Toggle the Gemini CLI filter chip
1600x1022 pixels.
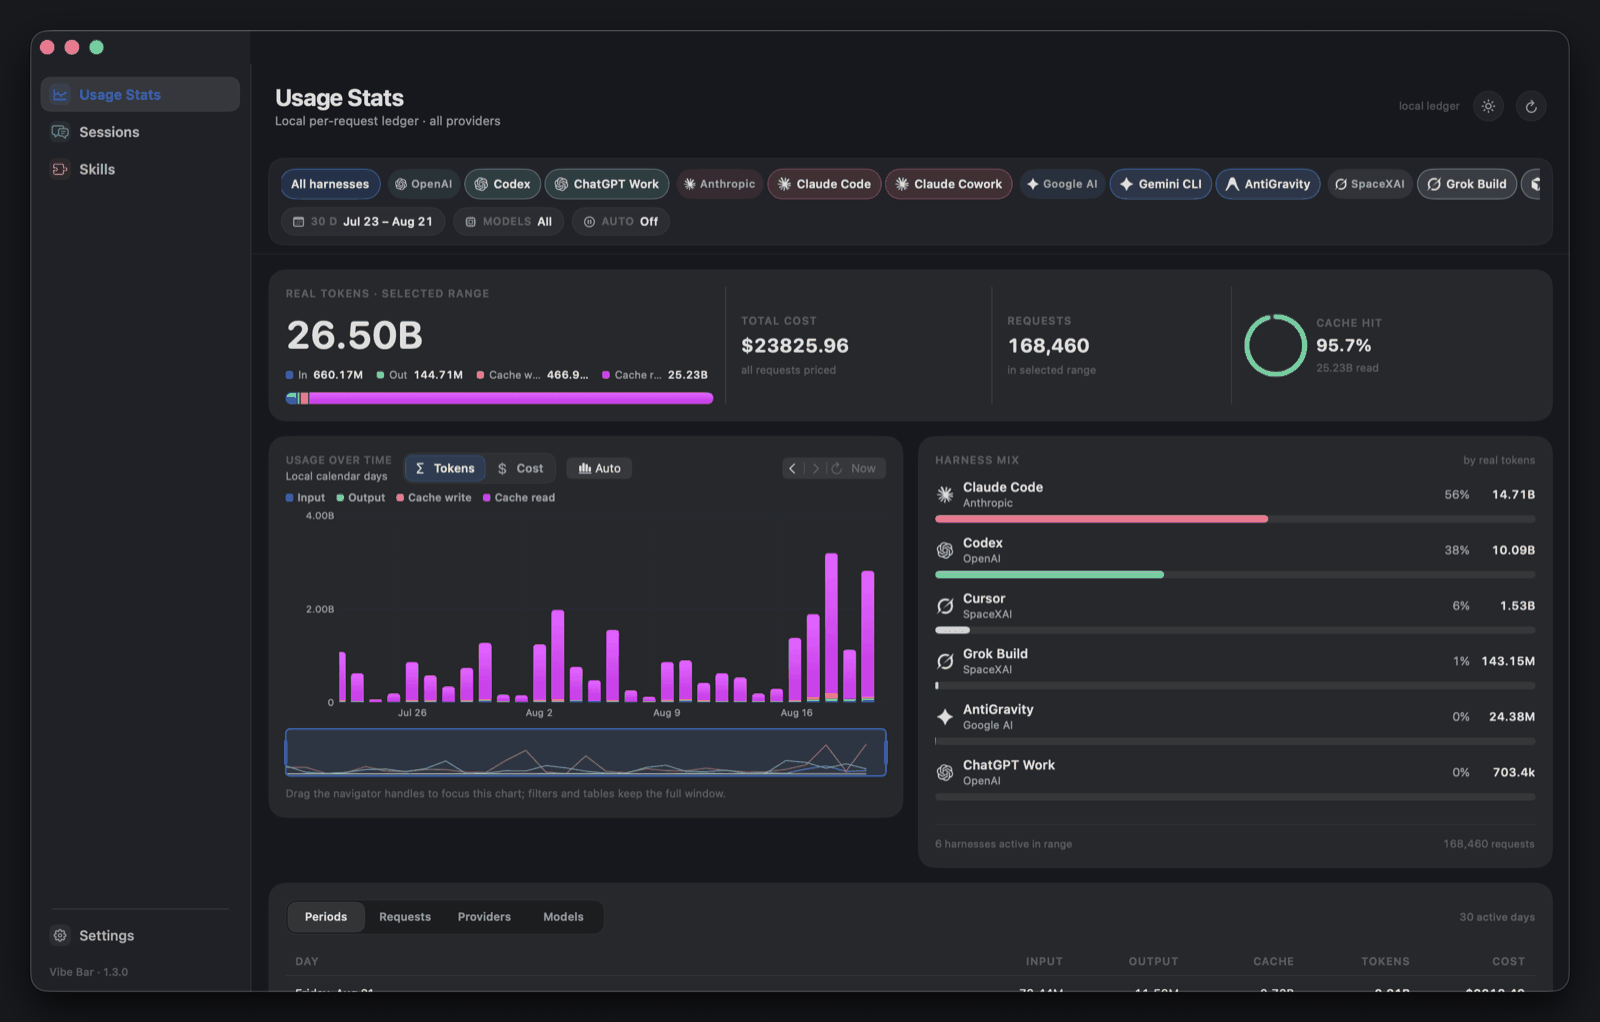coord(1161,184)
